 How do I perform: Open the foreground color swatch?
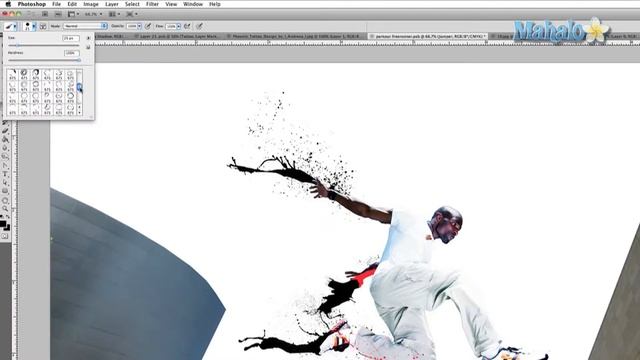[x=3, y=224]
